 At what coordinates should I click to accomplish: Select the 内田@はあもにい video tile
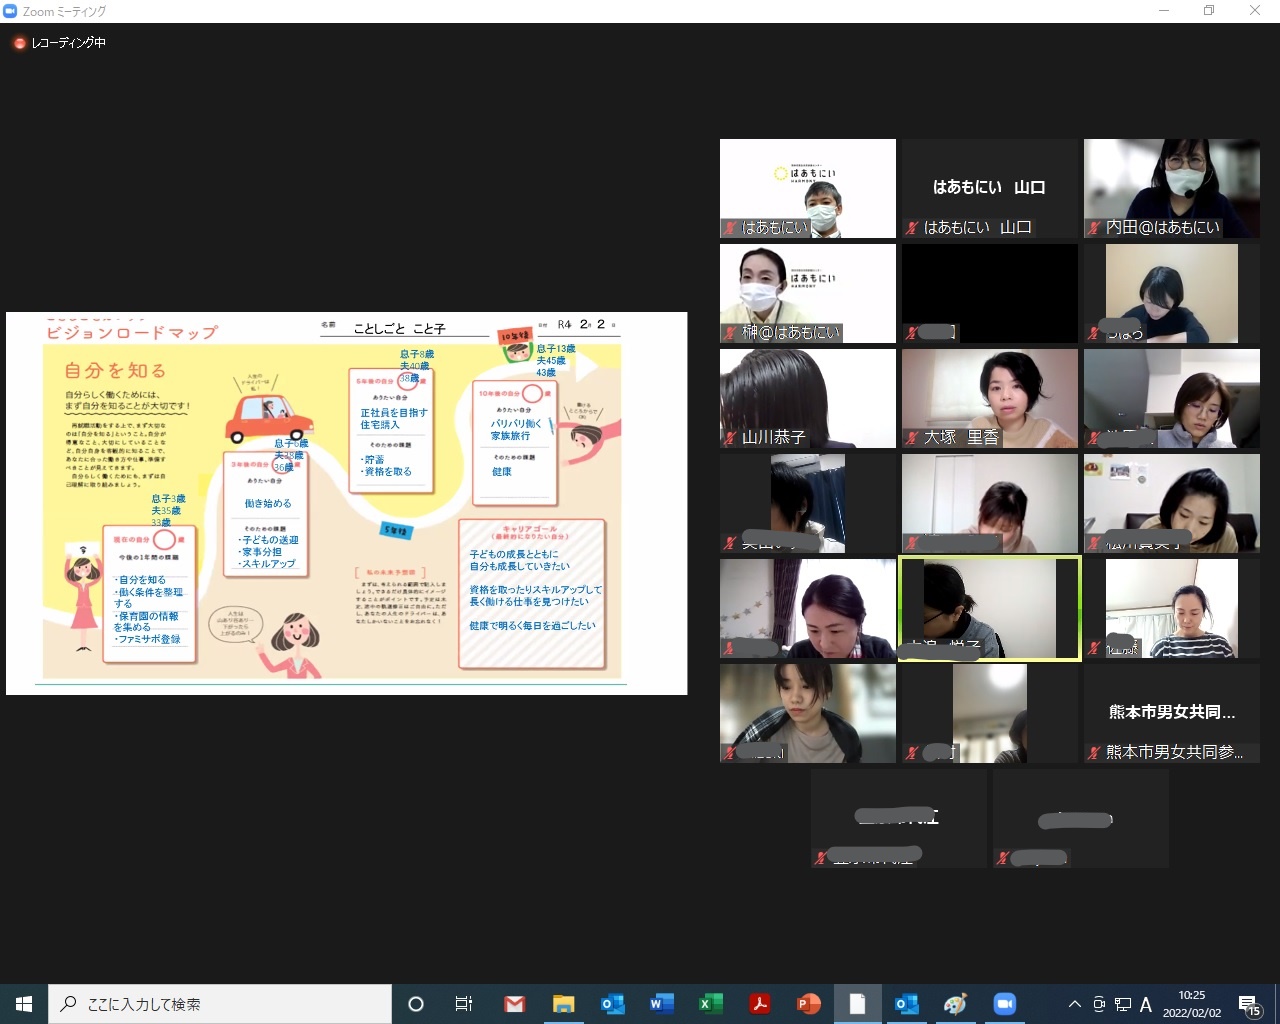1172,188
